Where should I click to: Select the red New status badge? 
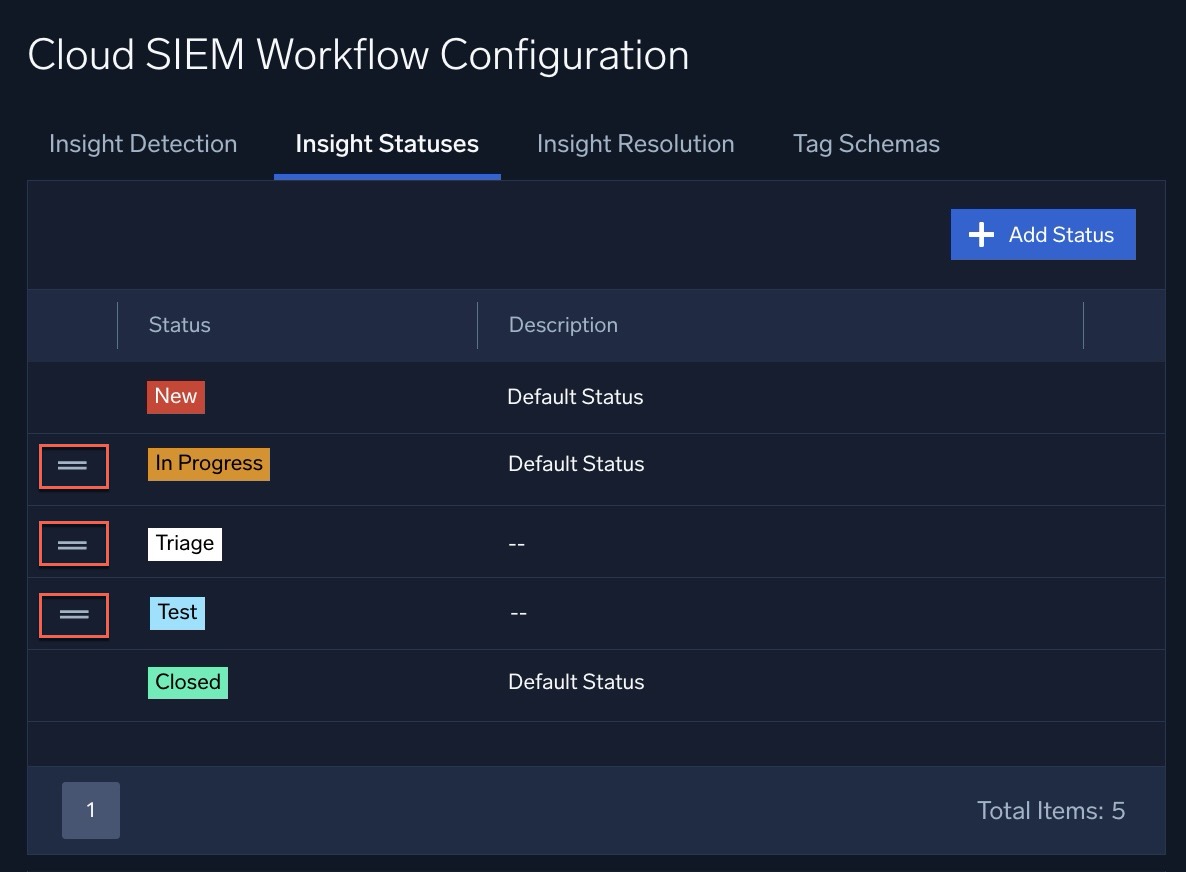(176, 397)
